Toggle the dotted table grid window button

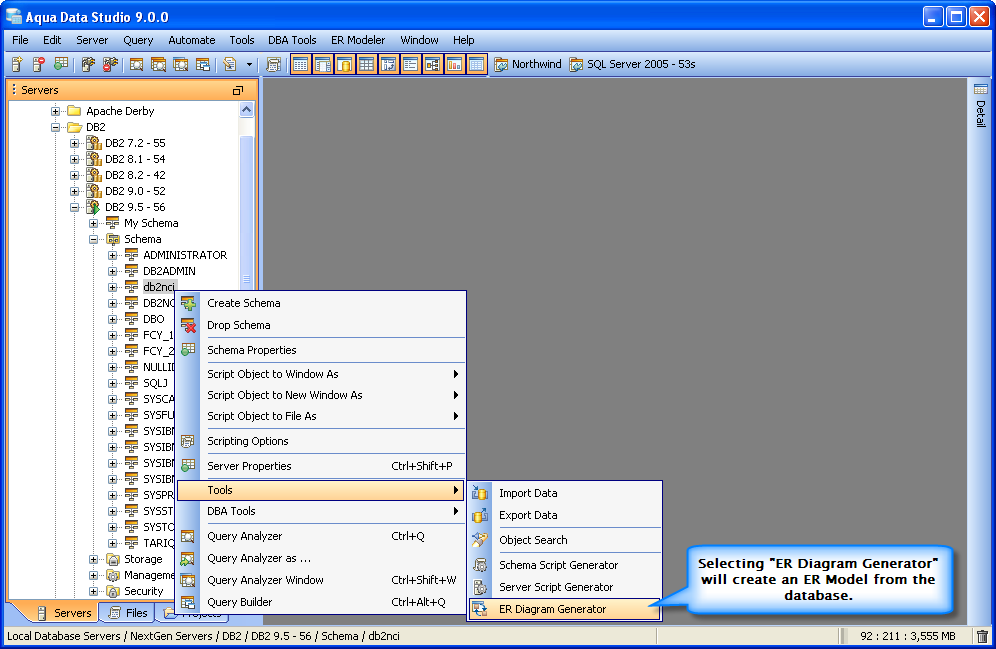pos(301,64)
